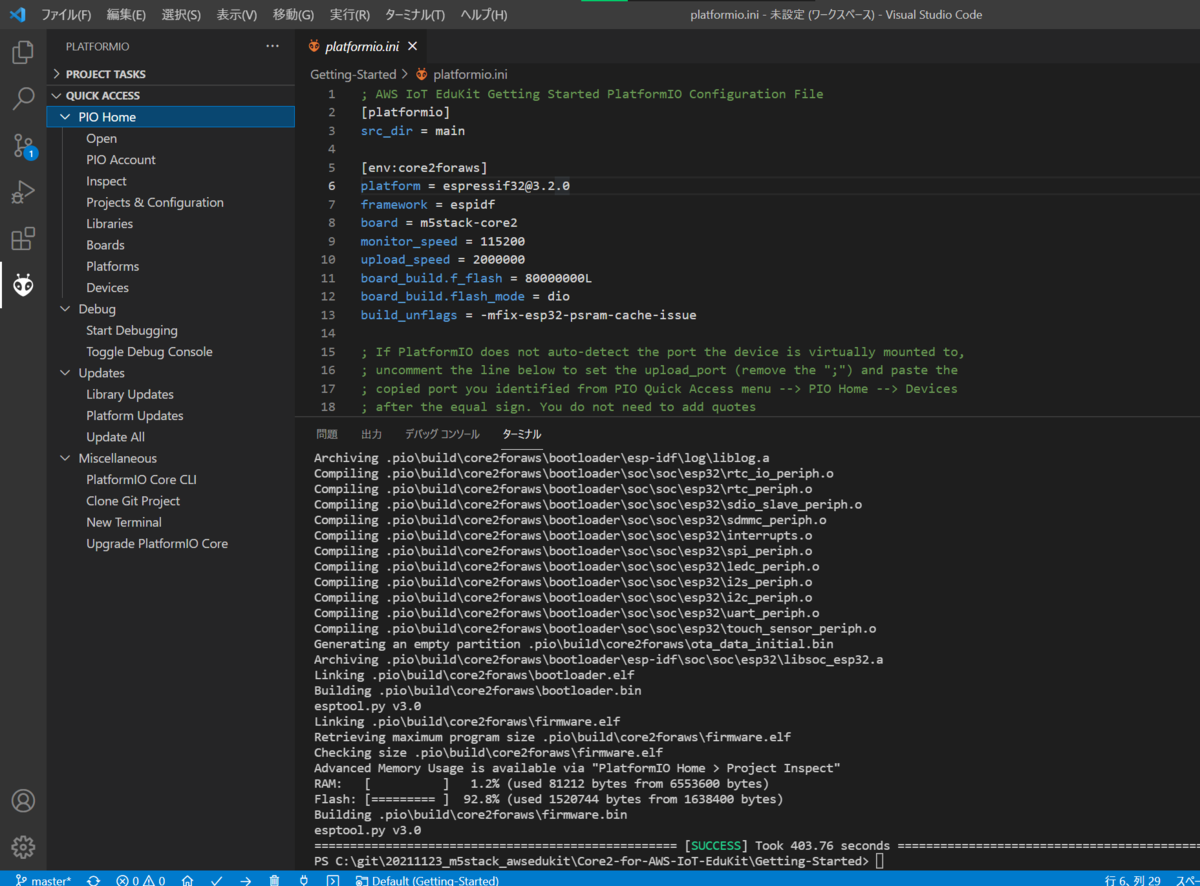Screen dimensions: 1200x886
Task: Click PlatformIO New Terminal icon in status bar
Action: tap(332, 880)
